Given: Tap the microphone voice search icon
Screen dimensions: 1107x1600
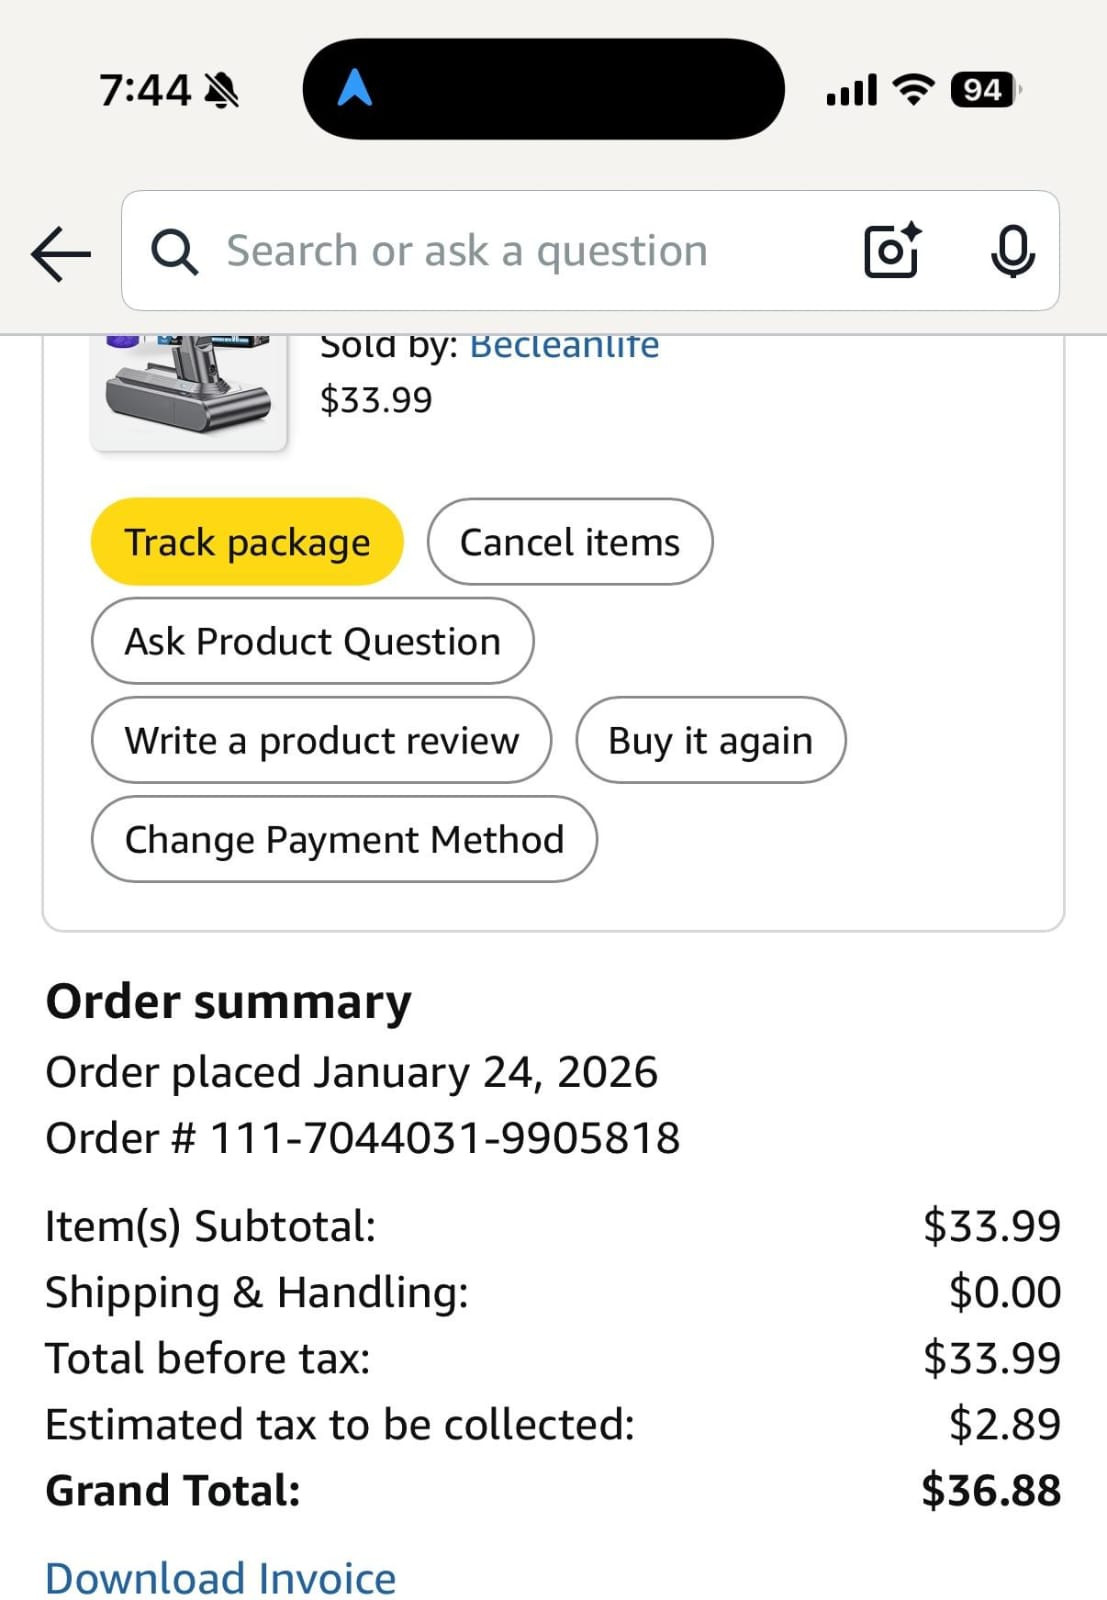Looking at the screenshot, I should (1012, 251).
